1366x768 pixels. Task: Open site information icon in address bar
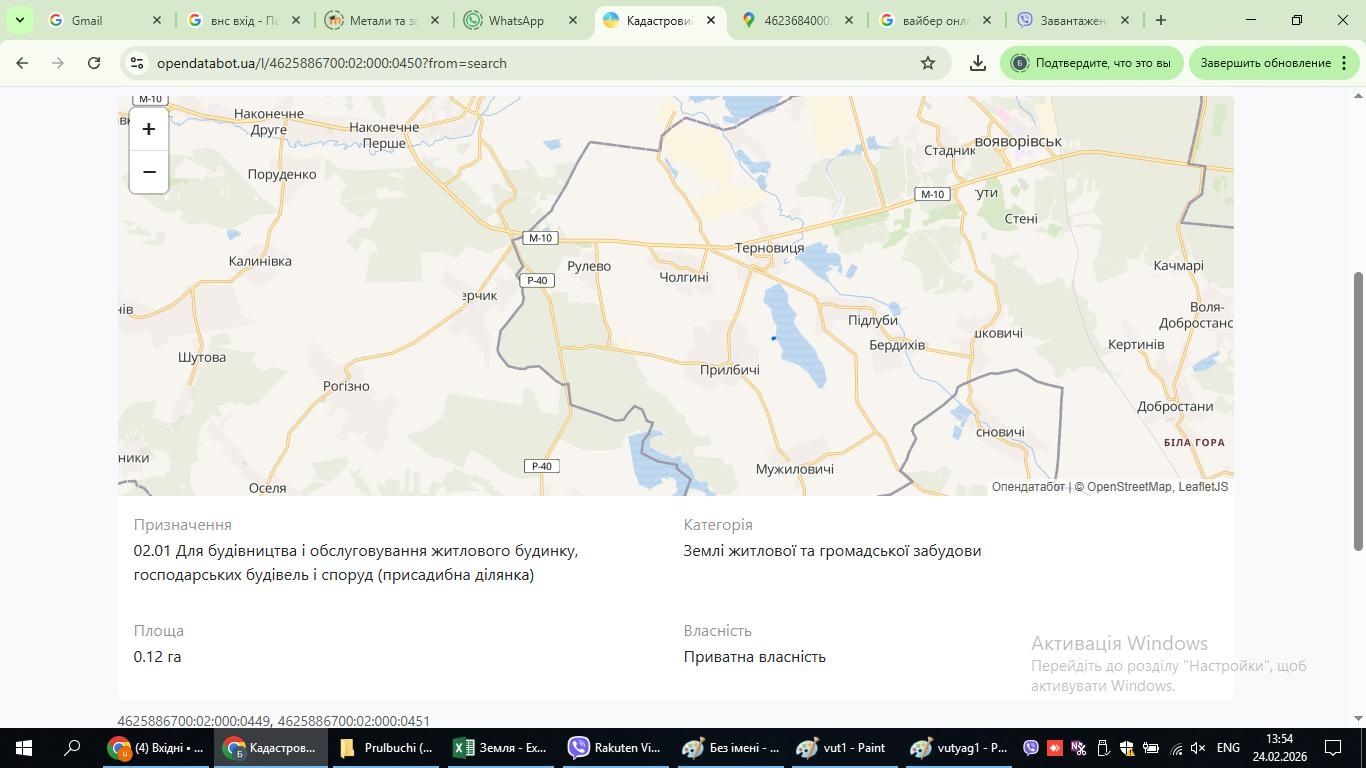138,63
